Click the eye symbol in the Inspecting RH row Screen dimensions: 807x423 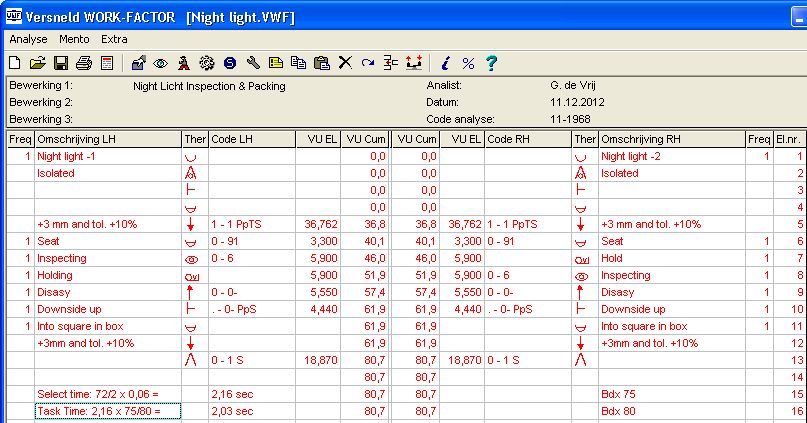(x=582, y=276)
